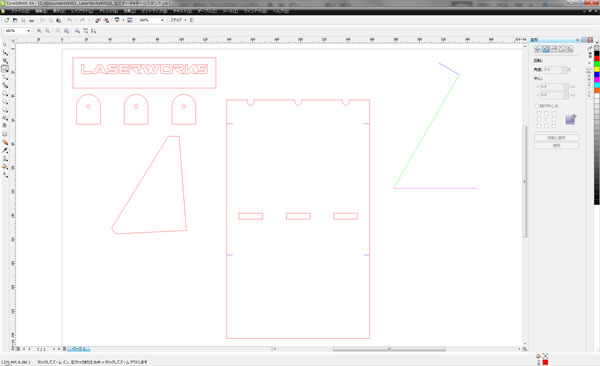Open the Bitmaps menu
Image resolution: width=600 pixels, height=366 pixels.
154,11
